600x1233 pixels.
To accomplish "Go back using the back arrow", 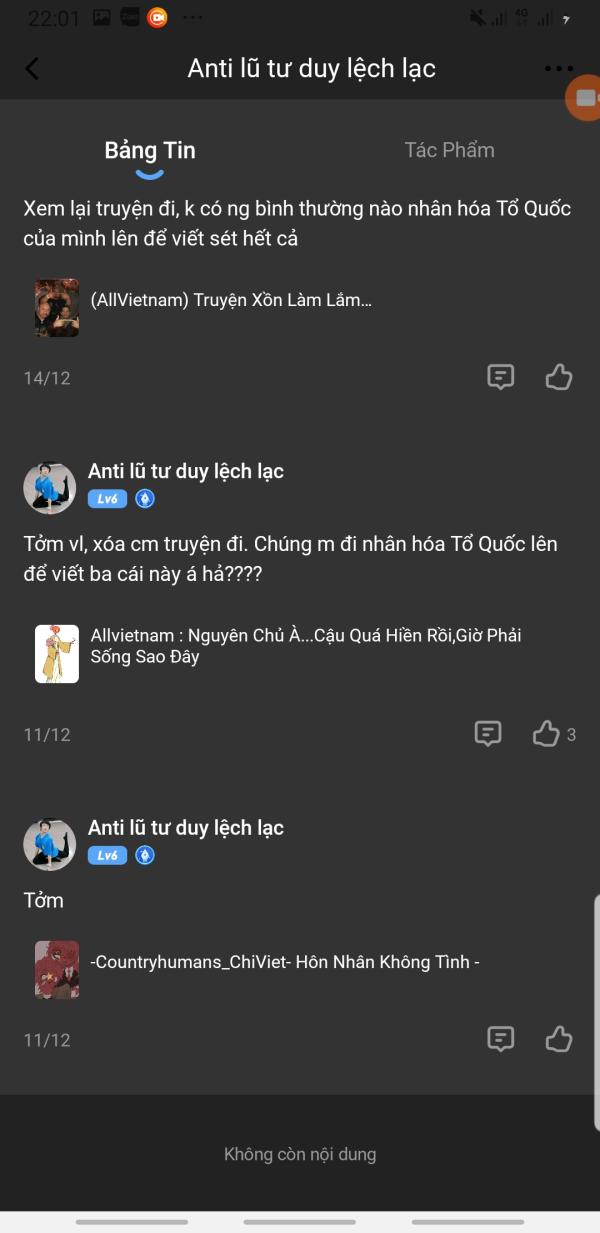I will [32, 68].
